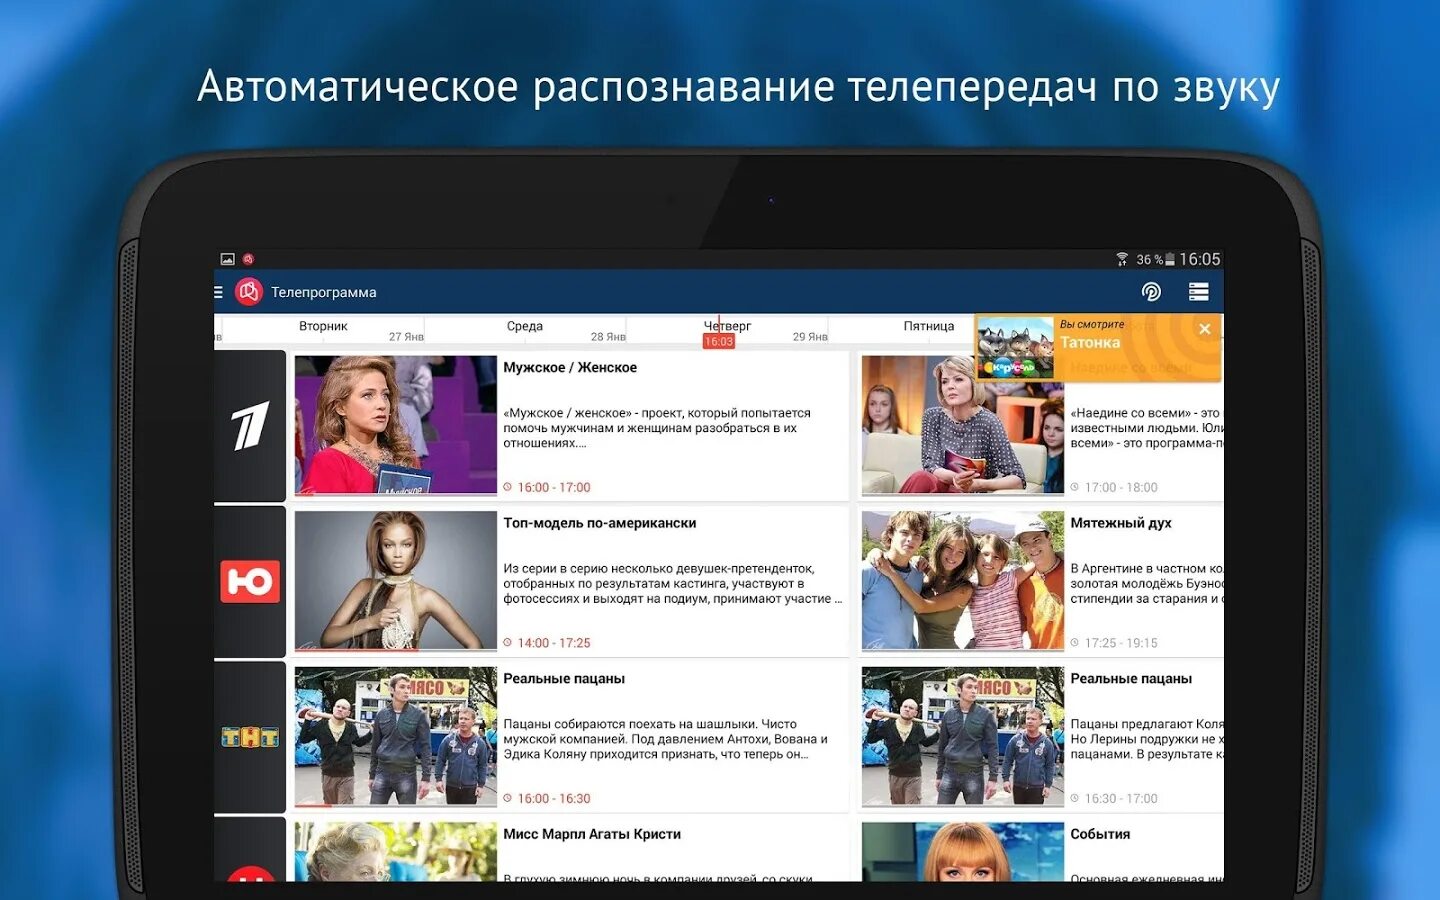Click the red app logo icon
Screen dimensions: 1440x900
coord(248,292)
